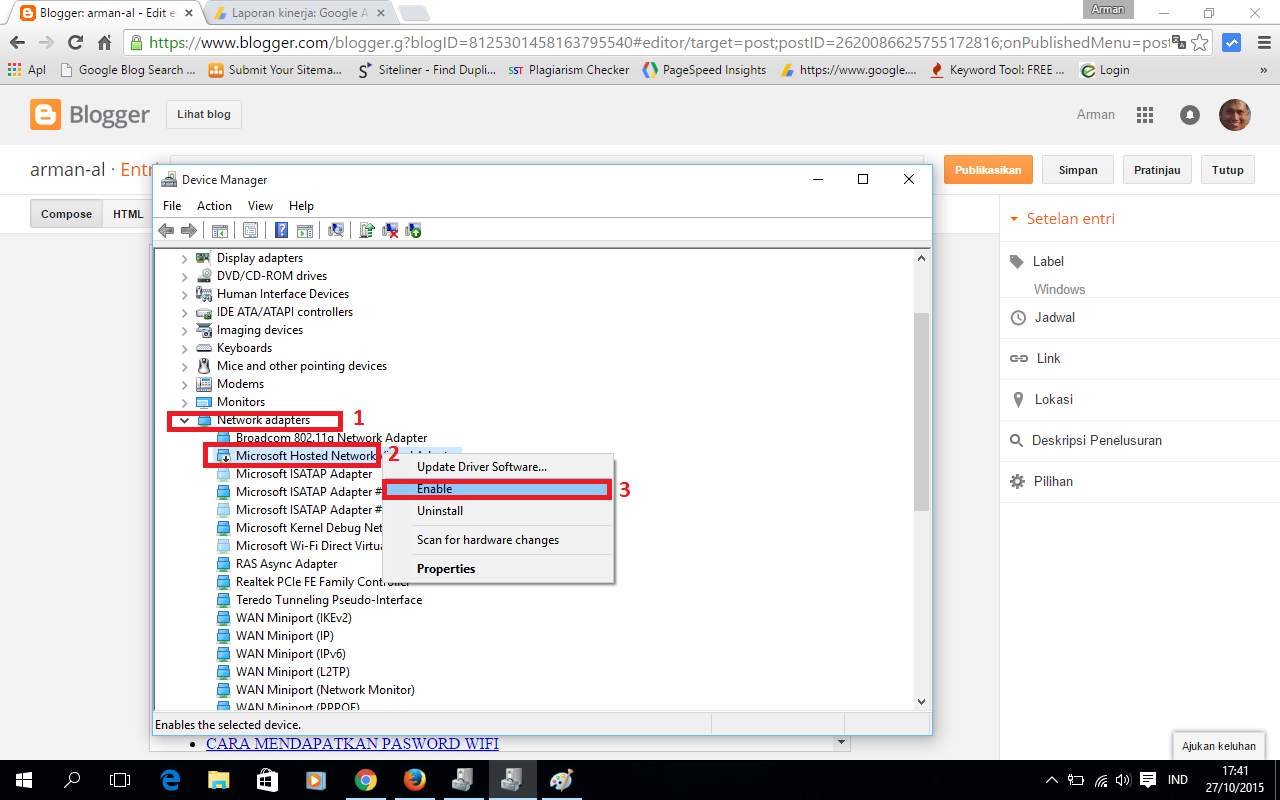Open Plagiarism Checker bookmark
This screenshot has width=1280, height=800.
pos(568,70)
